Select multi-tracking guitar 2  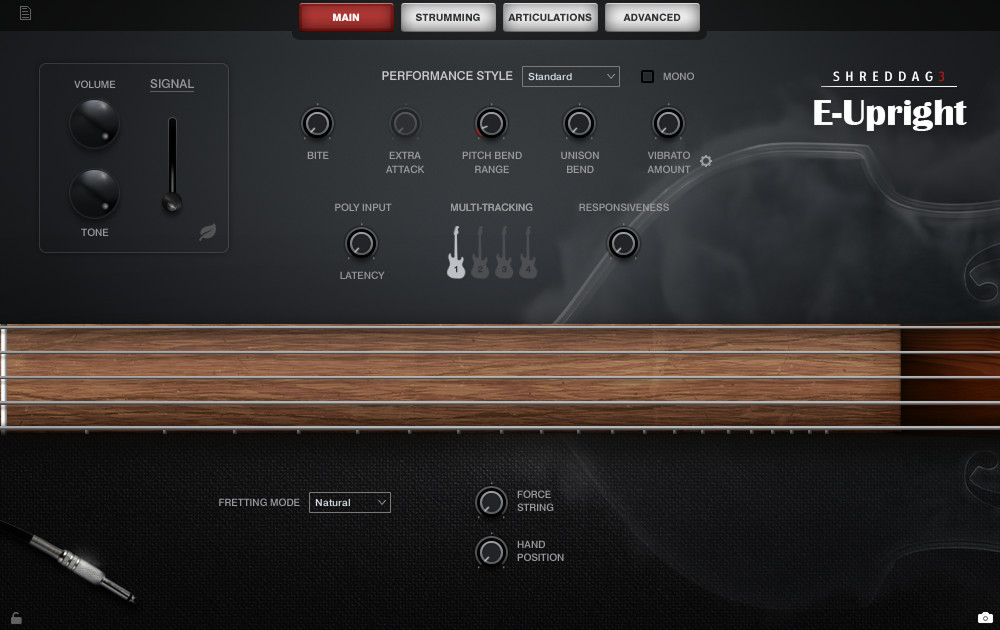point(480,253)
